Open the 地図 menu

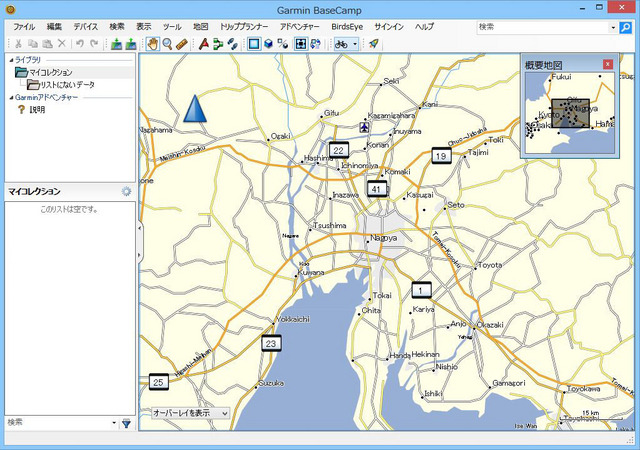pyautogui.click(x=201, y=27)
